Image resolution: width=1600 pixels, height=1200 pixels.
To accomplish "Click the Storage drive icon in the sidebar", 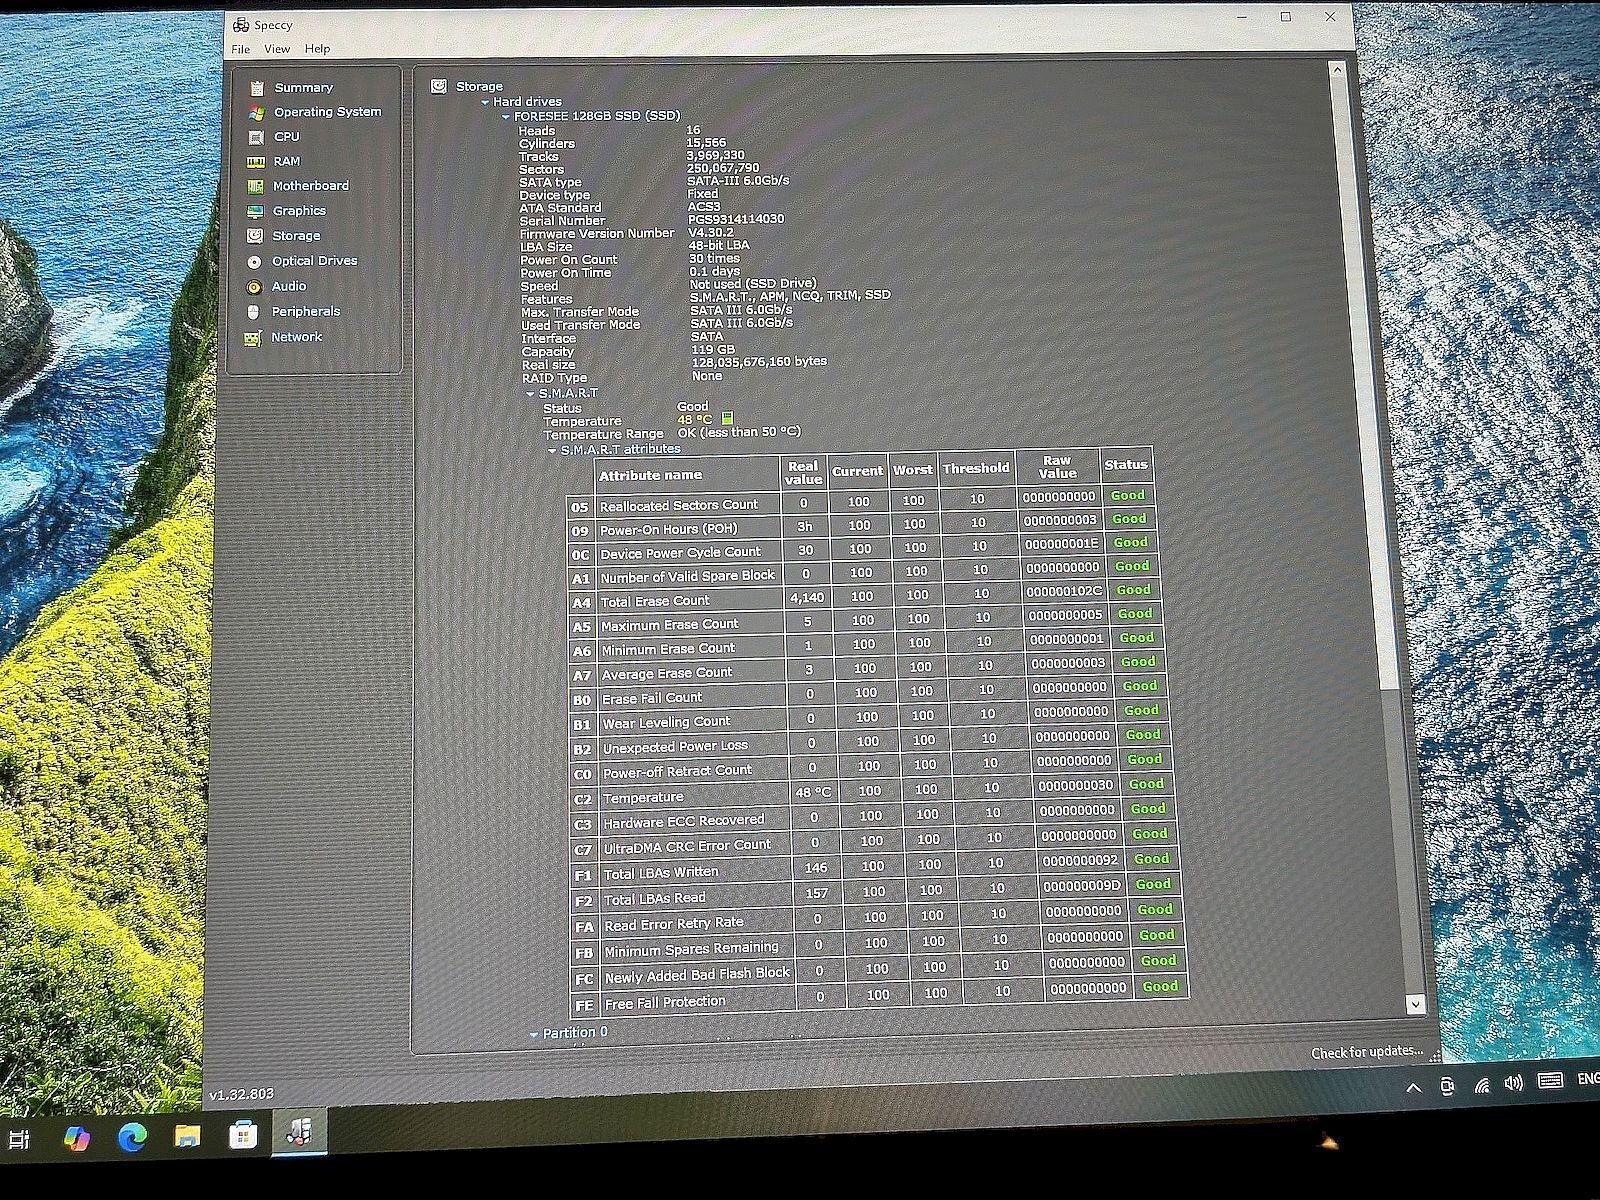I will [255, 236].
